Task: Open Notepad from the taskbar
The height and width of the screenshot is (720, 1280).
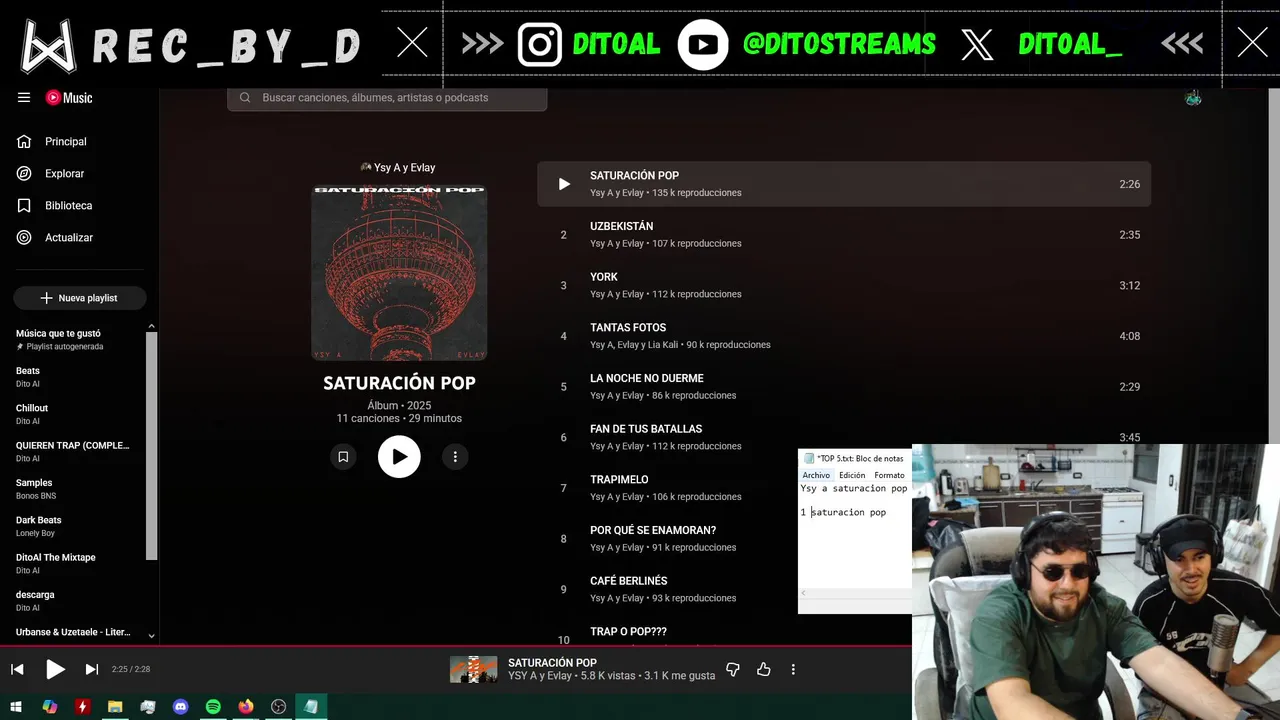Action: coord(311,707)
